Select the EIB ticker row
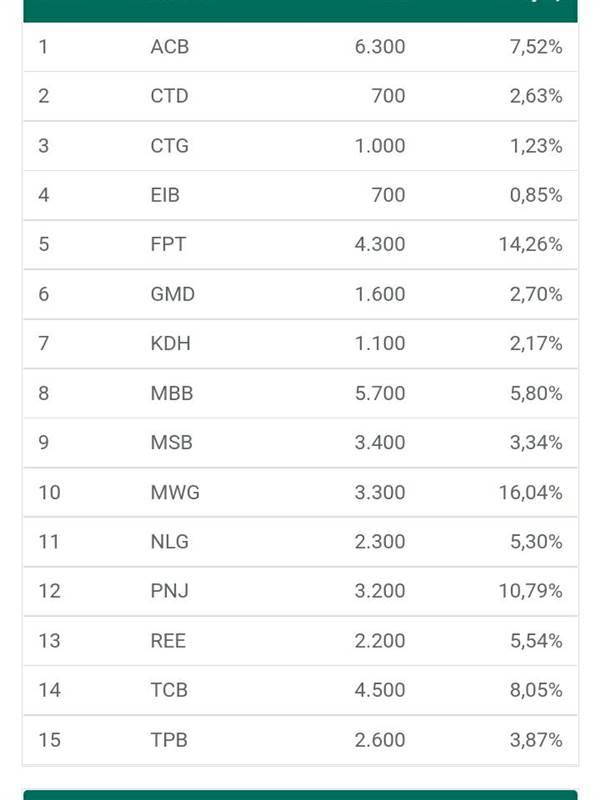This screenshot has width=600, height=800. (301, 195)
